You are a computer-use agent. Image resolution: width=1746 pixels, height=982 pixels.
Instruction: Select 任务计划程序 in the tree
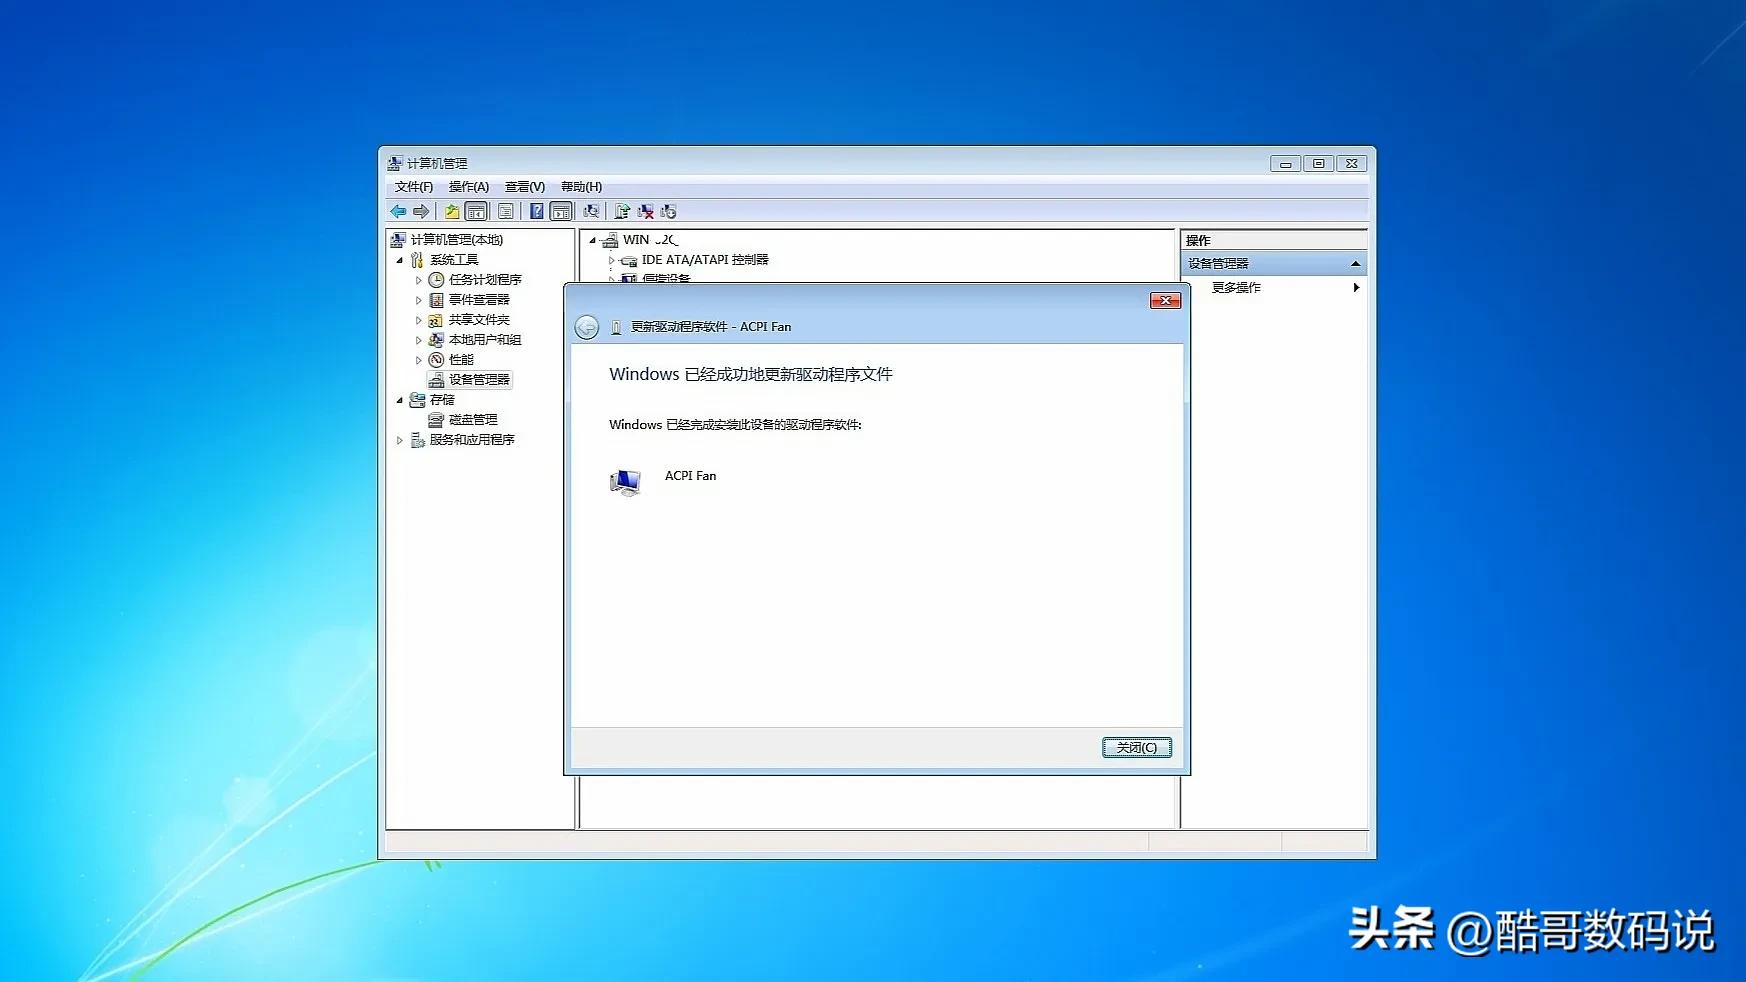click(485, 280)
